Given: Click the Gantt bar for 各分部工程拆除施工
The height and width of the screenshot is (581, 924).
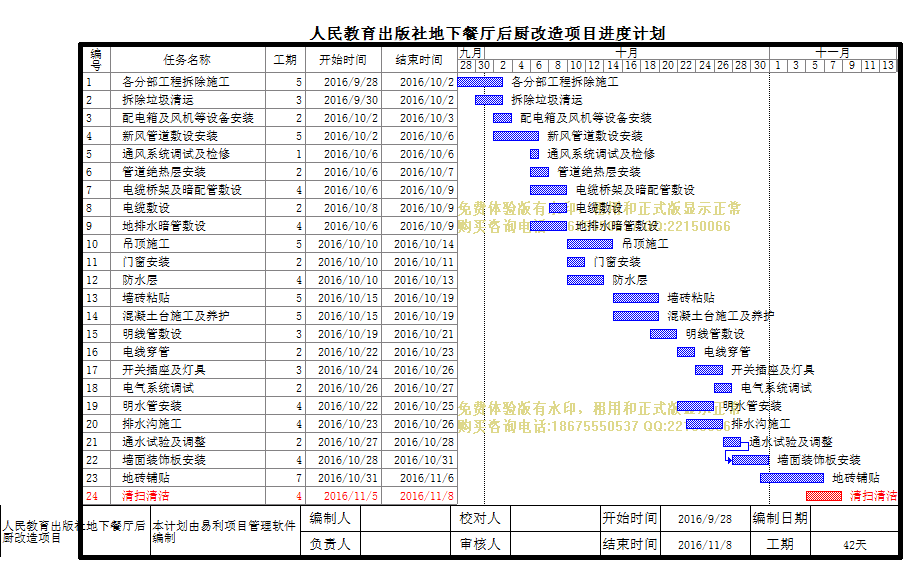Looking at the screenshot, I should tap(480, 82).
